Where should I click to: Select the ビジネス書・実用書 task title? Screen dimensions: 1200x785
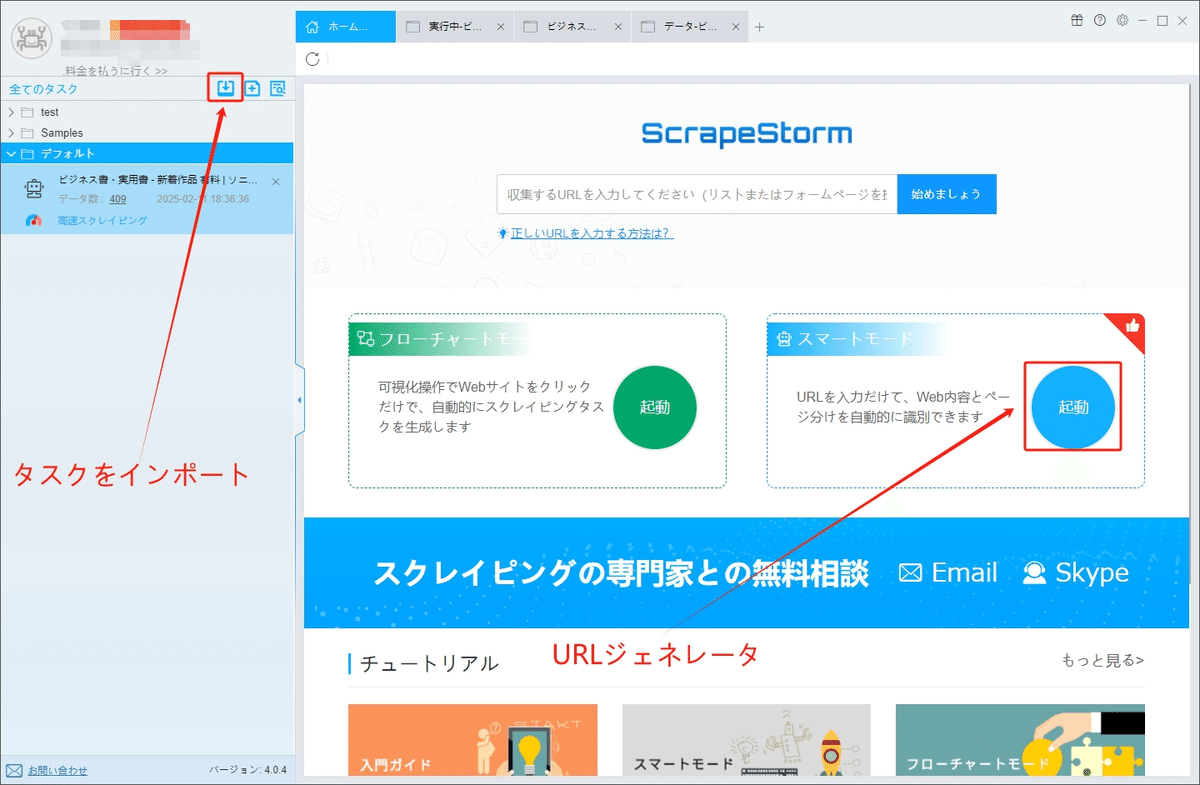[x=158, y=180]
